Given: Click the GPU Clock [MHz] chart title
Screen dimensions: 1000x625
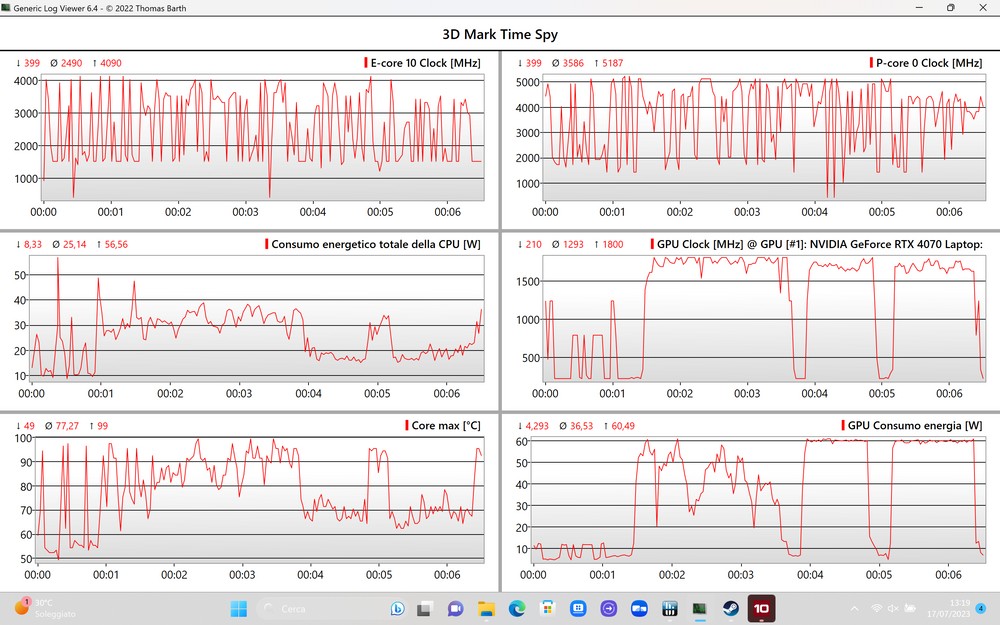Looking at the screenshot, I should (820, 244).
